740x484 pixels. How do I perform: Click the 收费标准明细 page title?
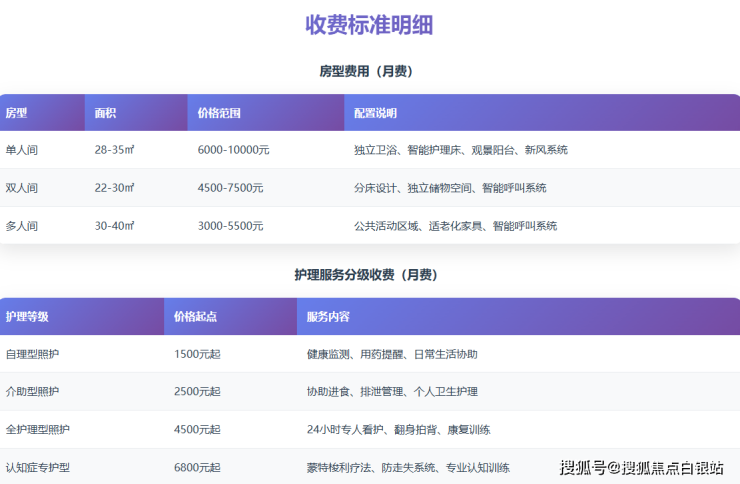pyautogui.click(x=369, y=25)
